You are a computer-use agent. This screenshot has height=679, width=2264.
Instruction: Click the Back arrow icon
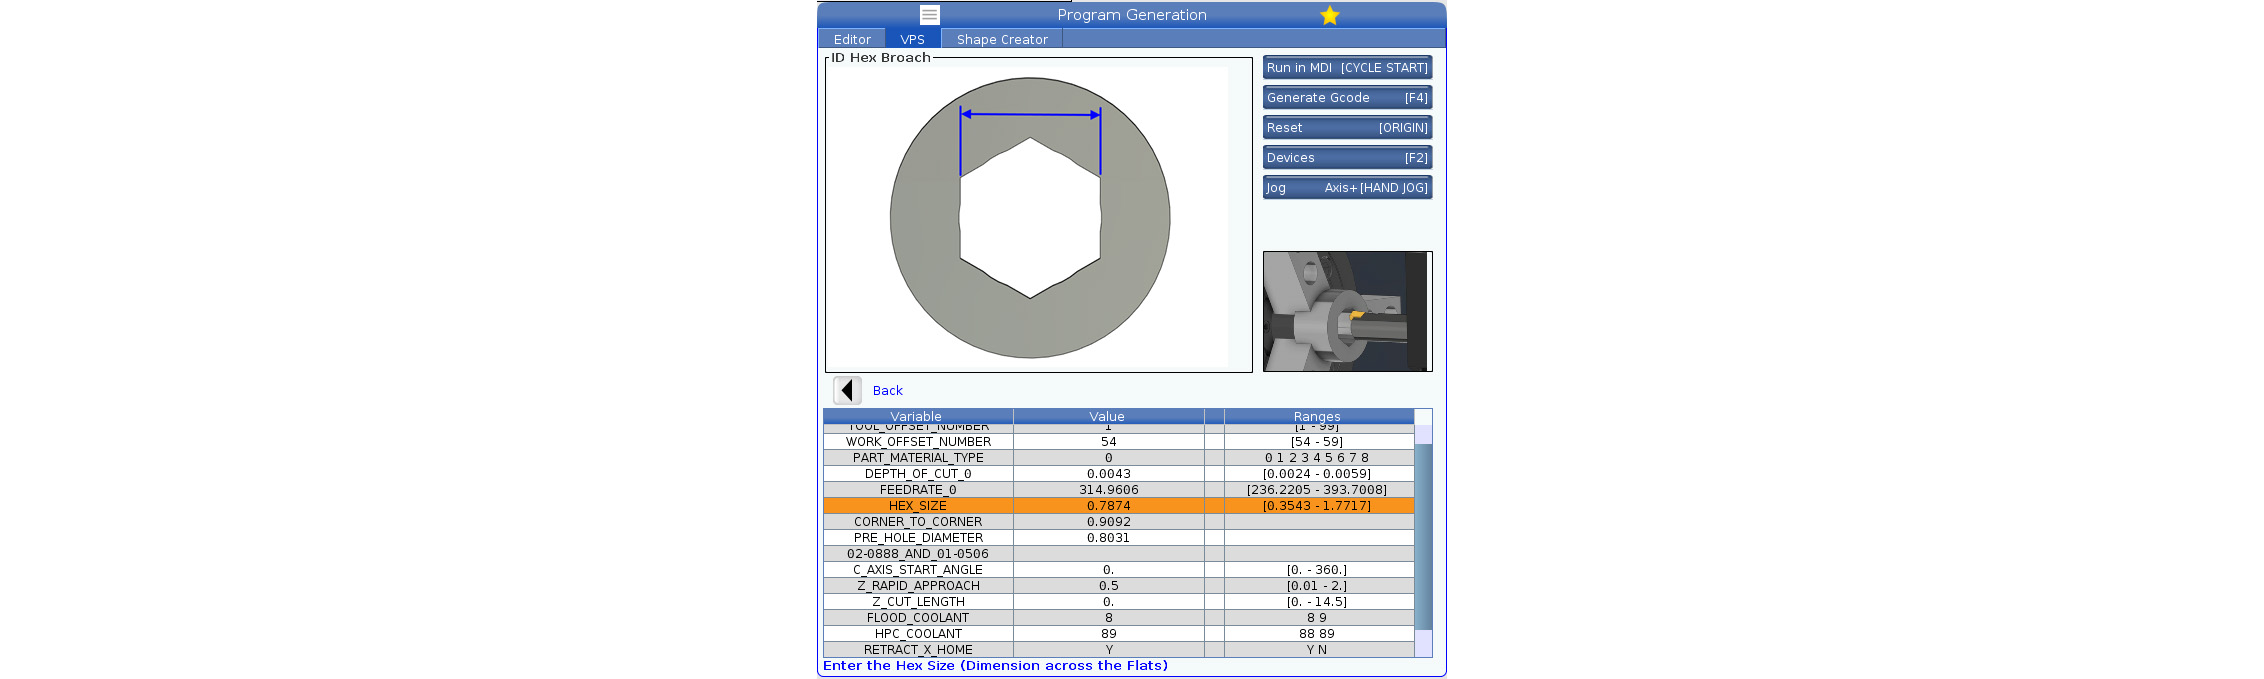click(x=847, y=390)
